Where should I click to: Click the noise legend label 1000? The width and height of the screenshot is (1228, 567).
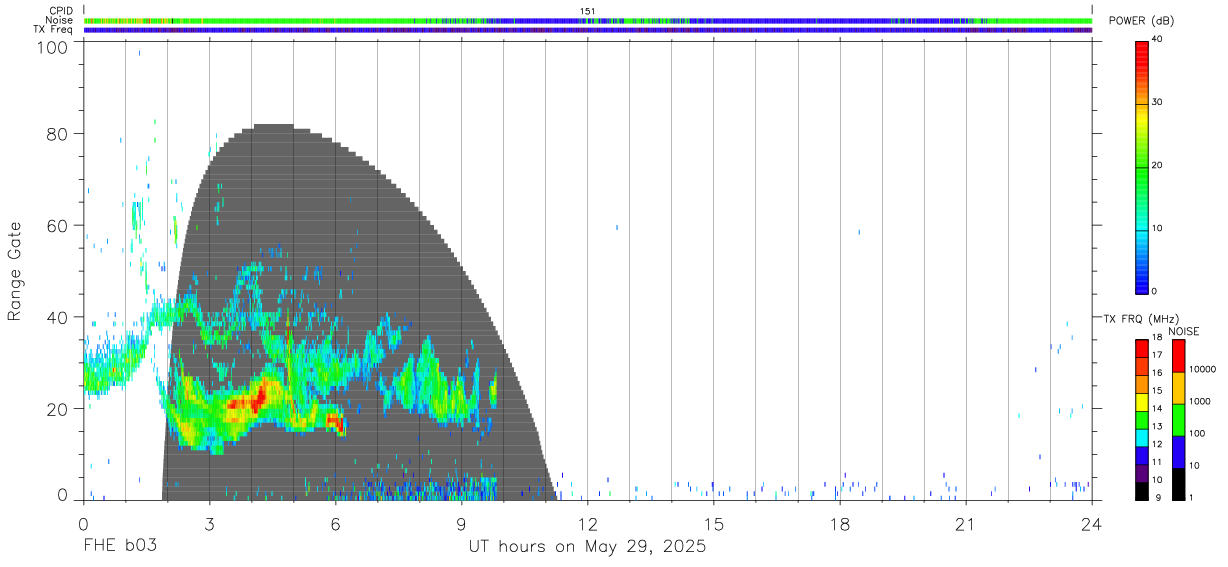[x=1200, y=401]
